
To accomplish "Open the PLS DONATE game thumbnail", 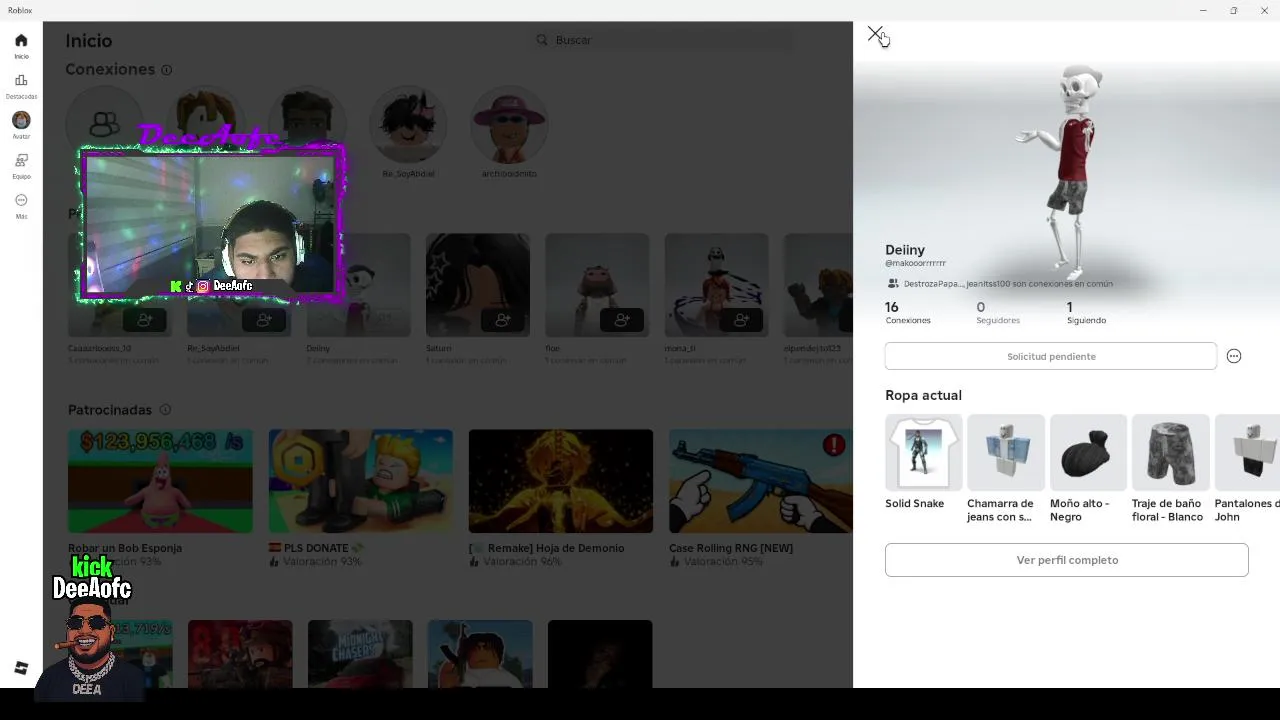I will [x=360, y=481].
